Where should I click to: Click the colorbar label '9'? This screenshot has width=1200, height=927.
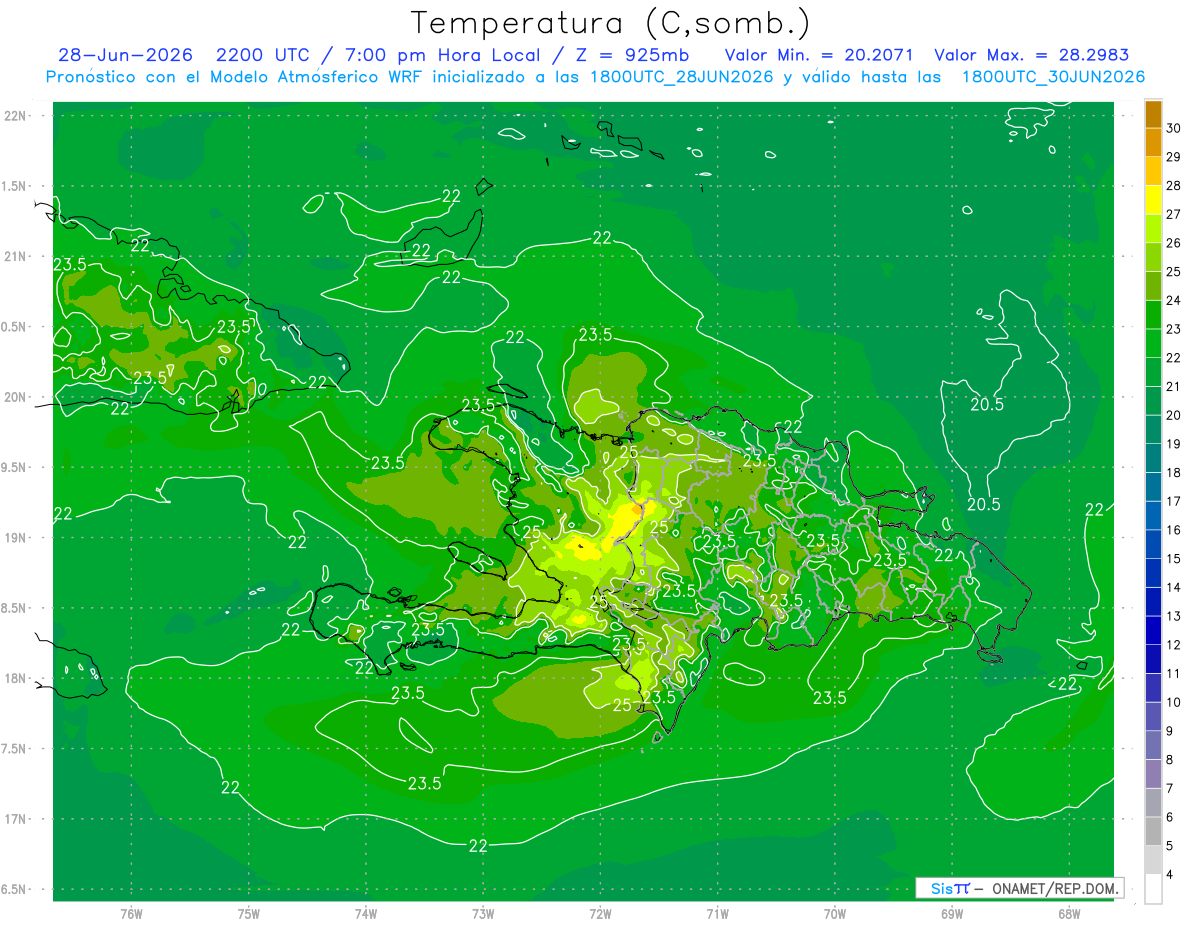point(1172,731)
